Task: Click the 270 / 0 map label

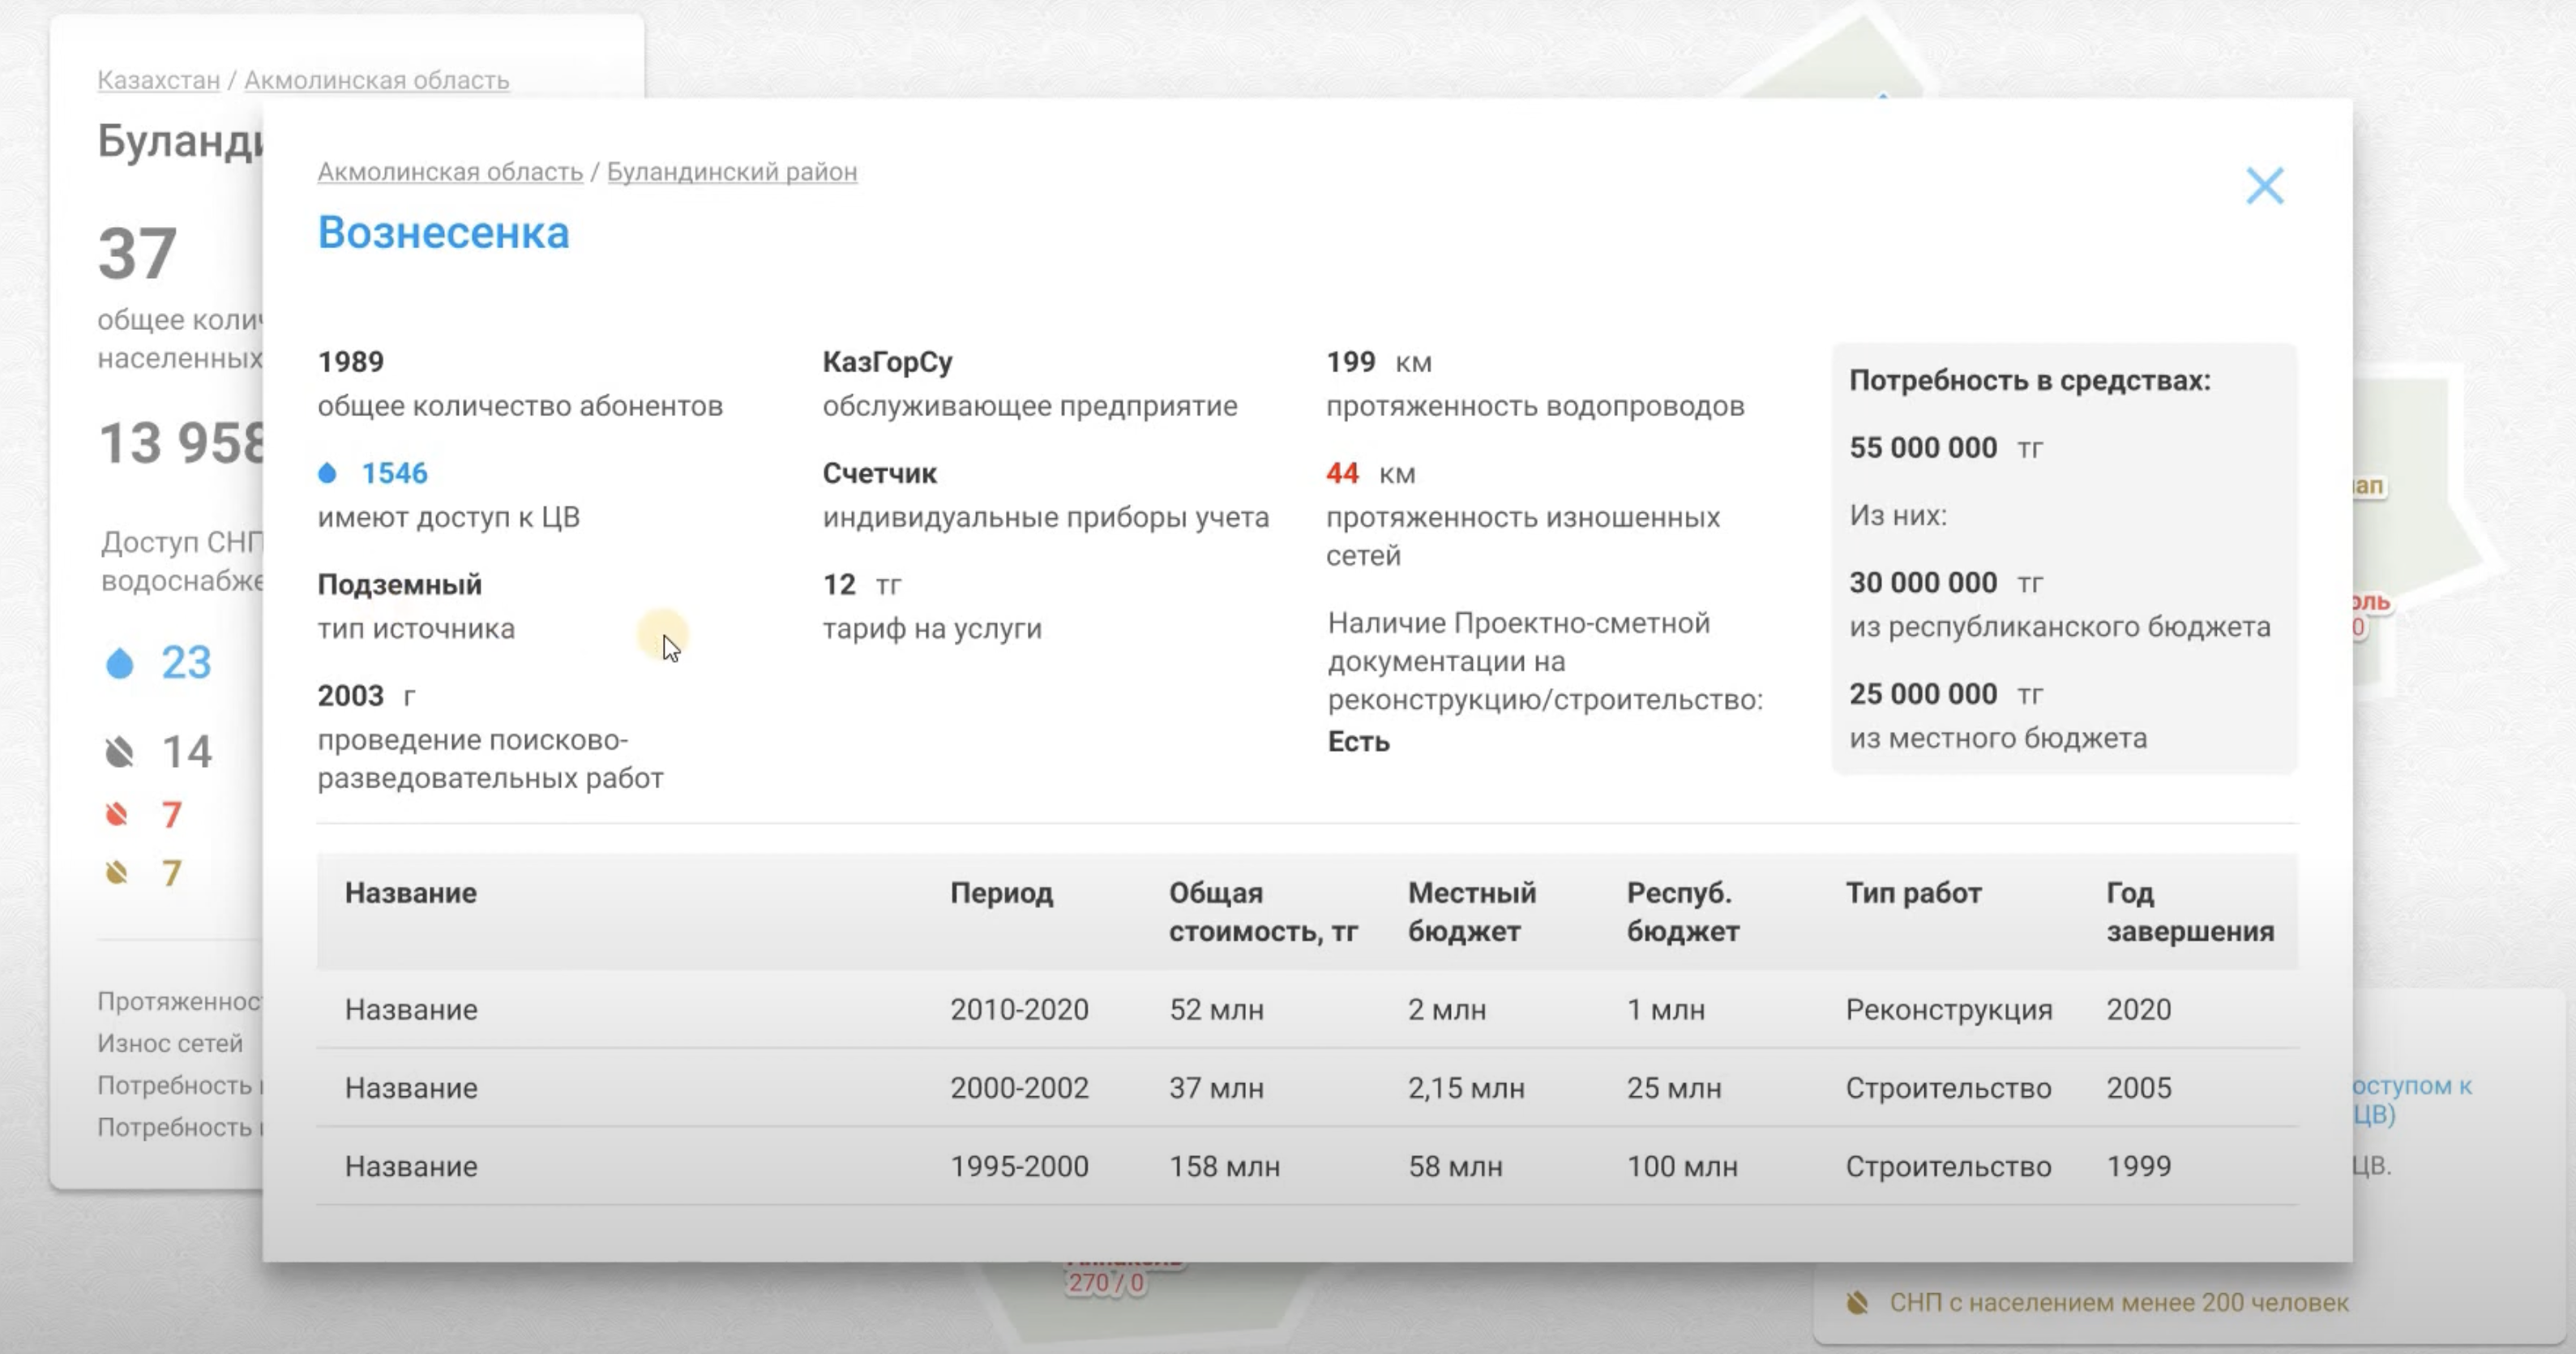Action: pyautogui.click(x=1106, y=1283)
